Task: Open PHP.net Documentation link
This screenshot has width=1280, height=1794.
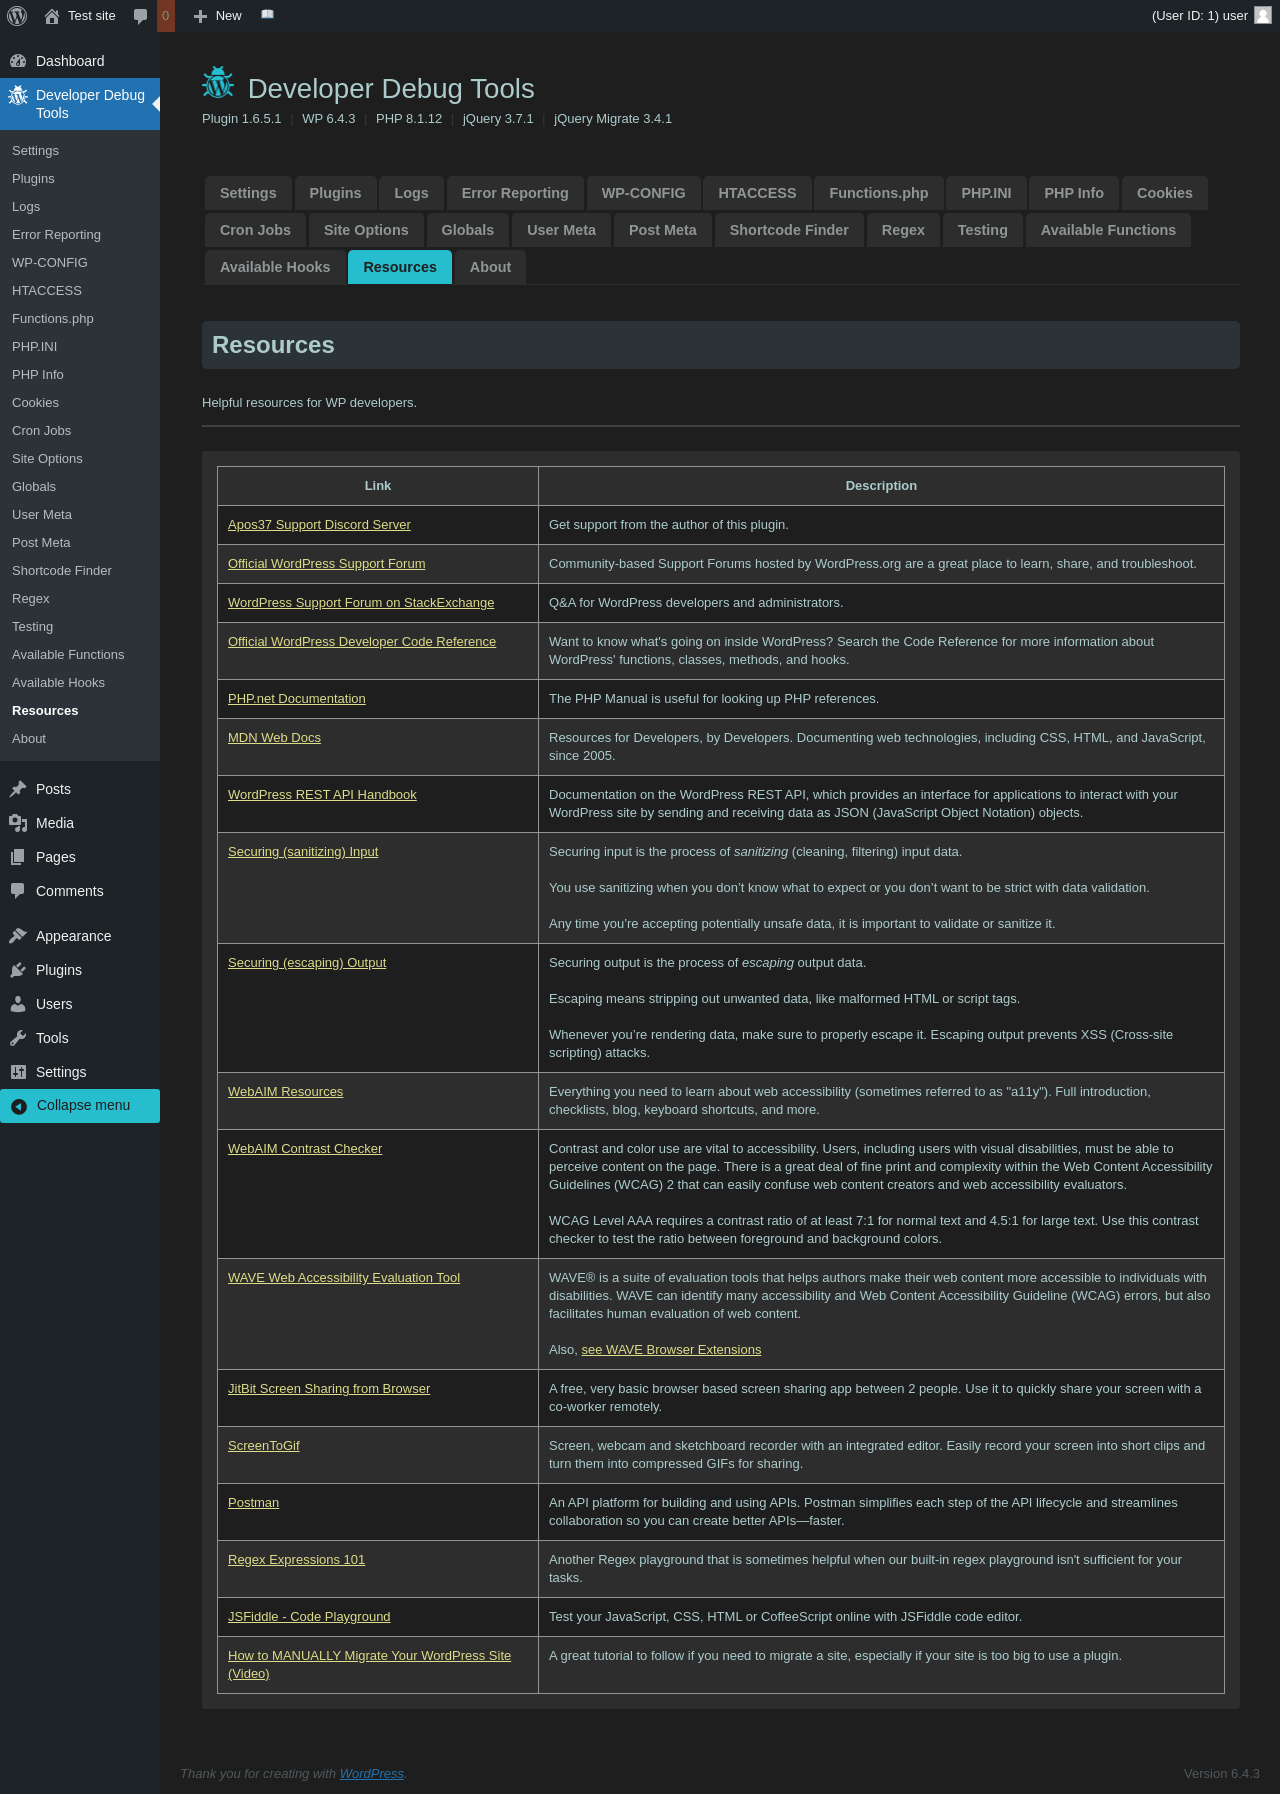Action: click(x=297, y=699)
